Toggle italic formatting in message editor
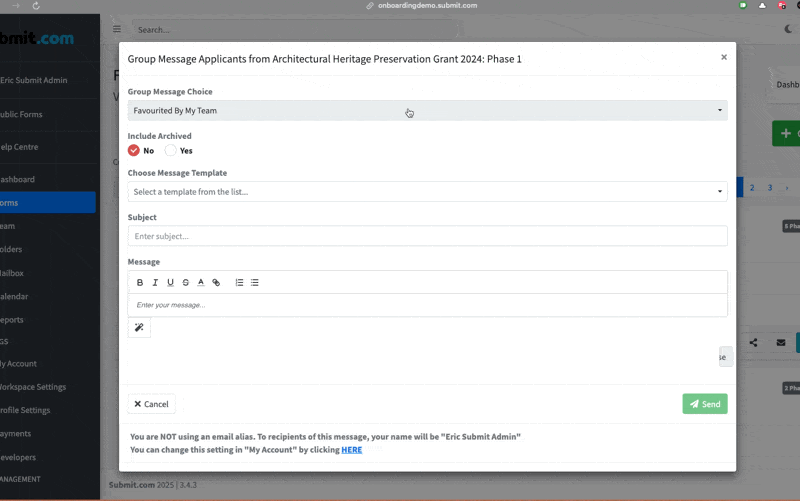The height and width of the screenshot is (501, 800). pos(155,282)
